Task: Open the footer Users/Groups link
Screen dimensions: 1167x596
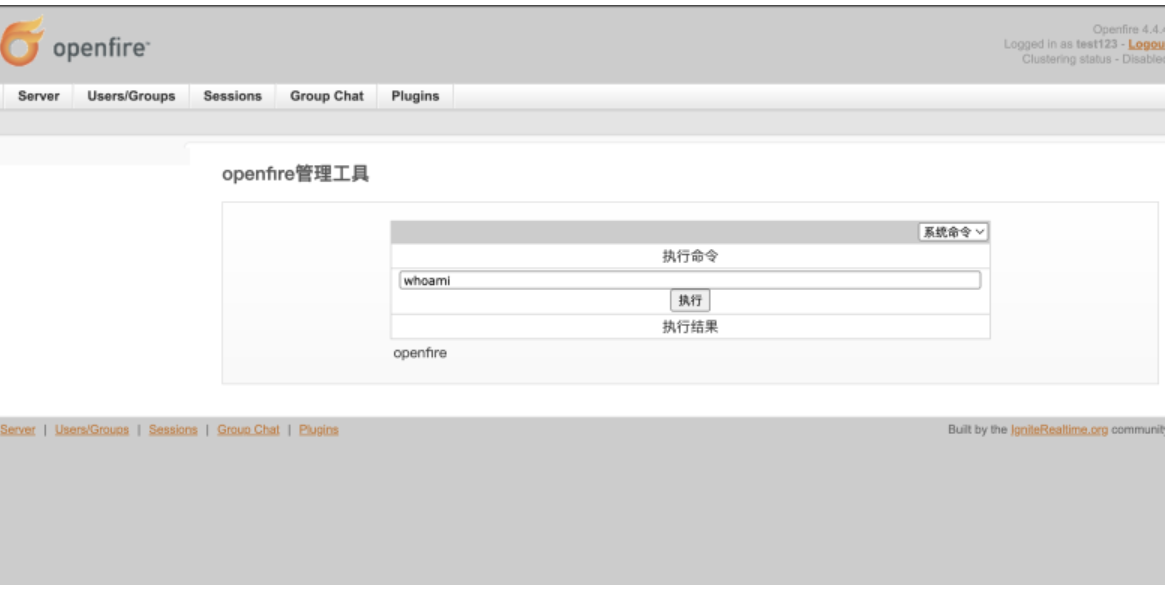Action: (92, 429)
